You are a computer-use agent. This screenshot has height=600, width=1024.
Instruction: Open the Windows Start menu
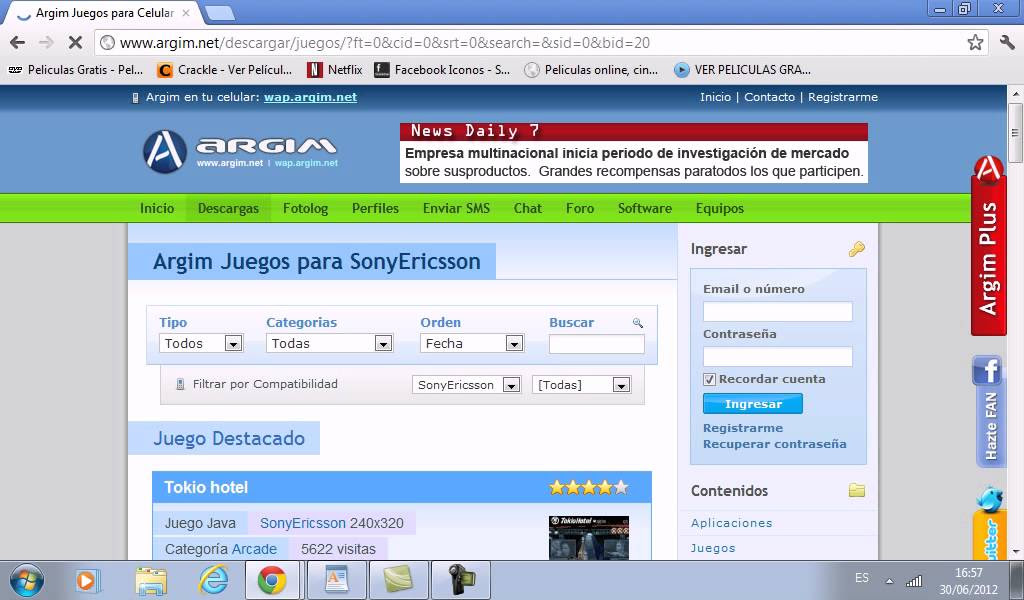(x=27, y=580)
